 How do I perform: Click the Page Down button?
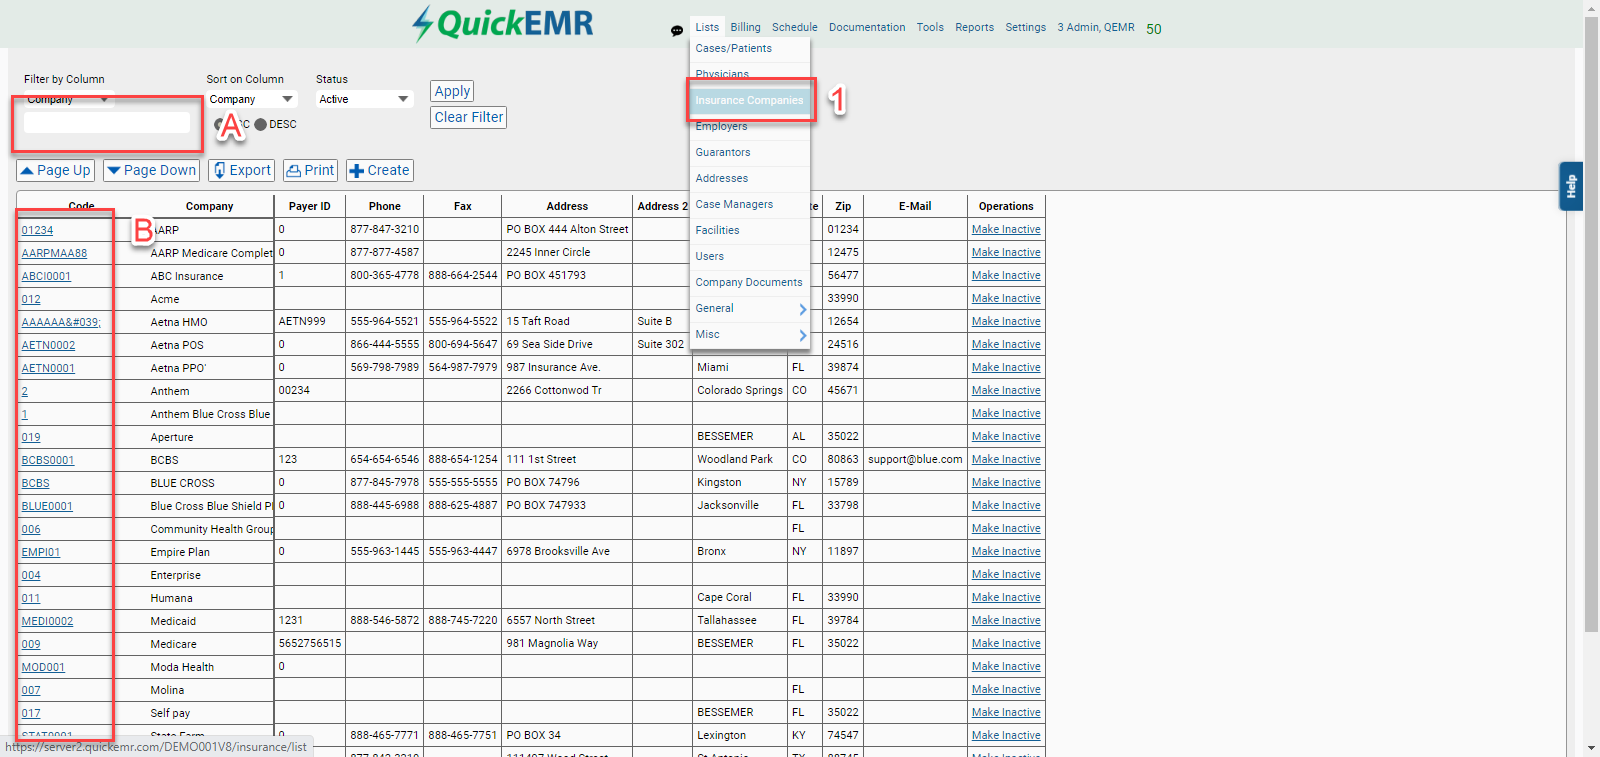point(152,171)
